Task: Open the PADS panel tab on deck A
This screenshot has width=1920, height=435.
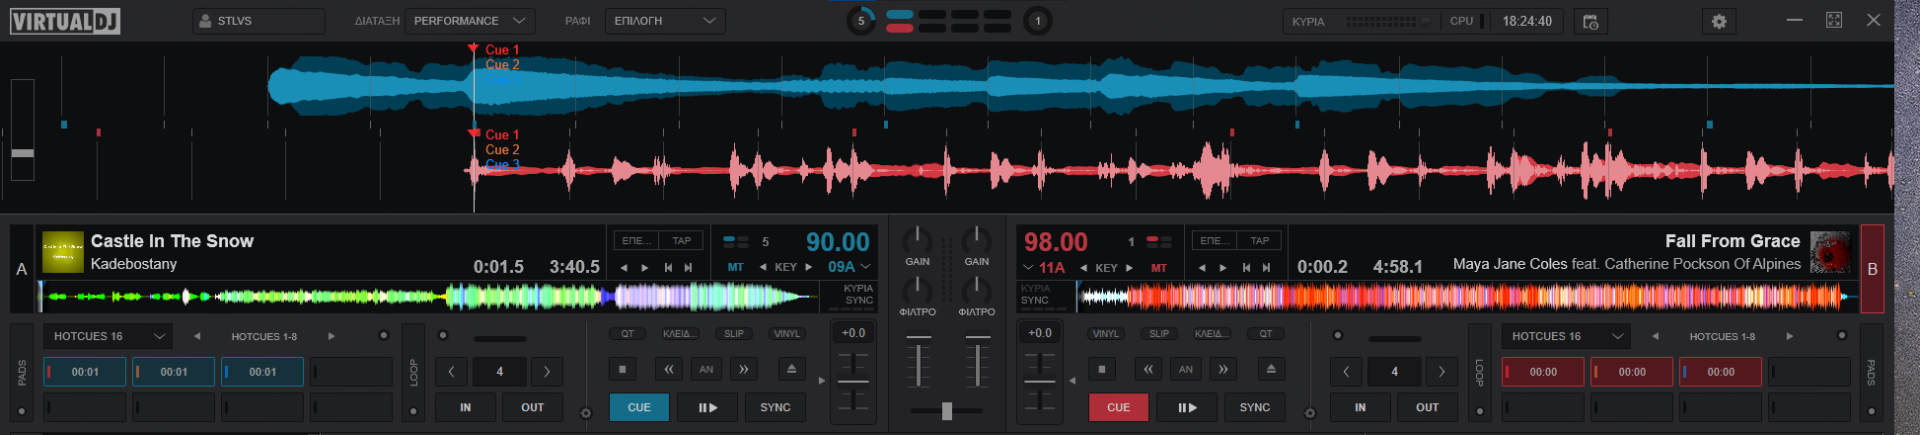Action: tap(22, 372)
